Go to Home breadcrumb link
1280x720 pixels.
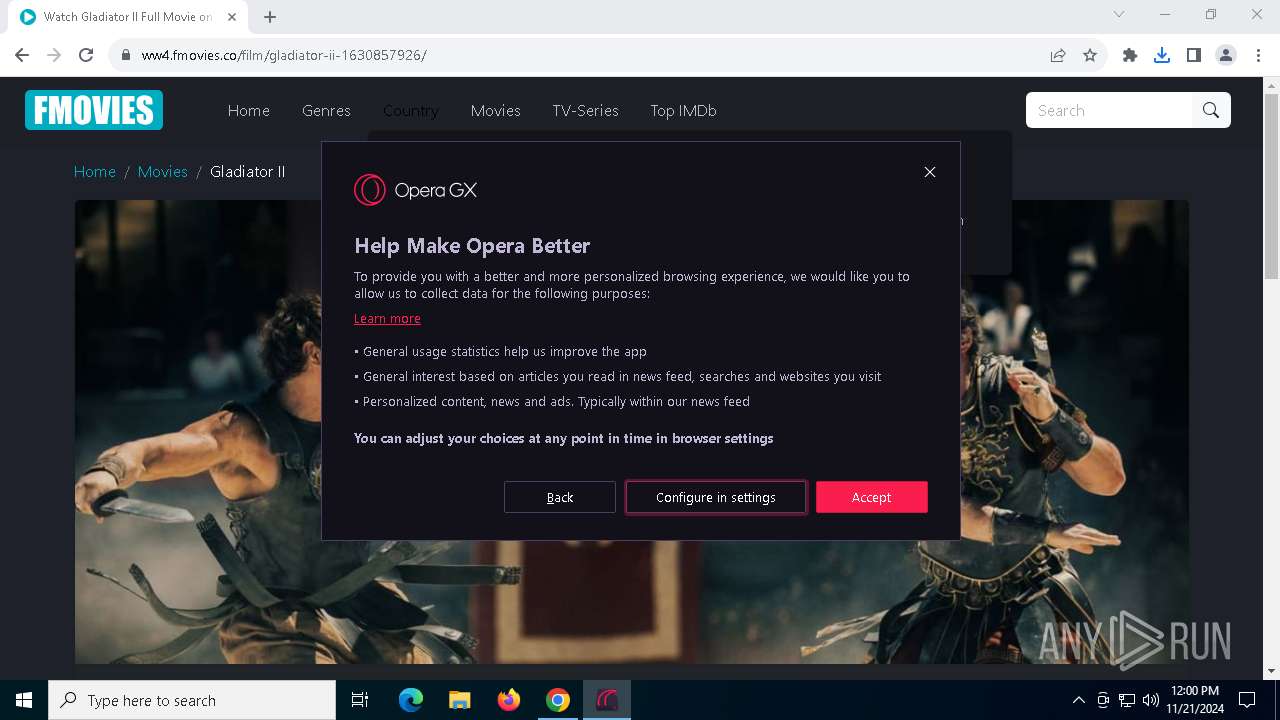click(95, 172)
